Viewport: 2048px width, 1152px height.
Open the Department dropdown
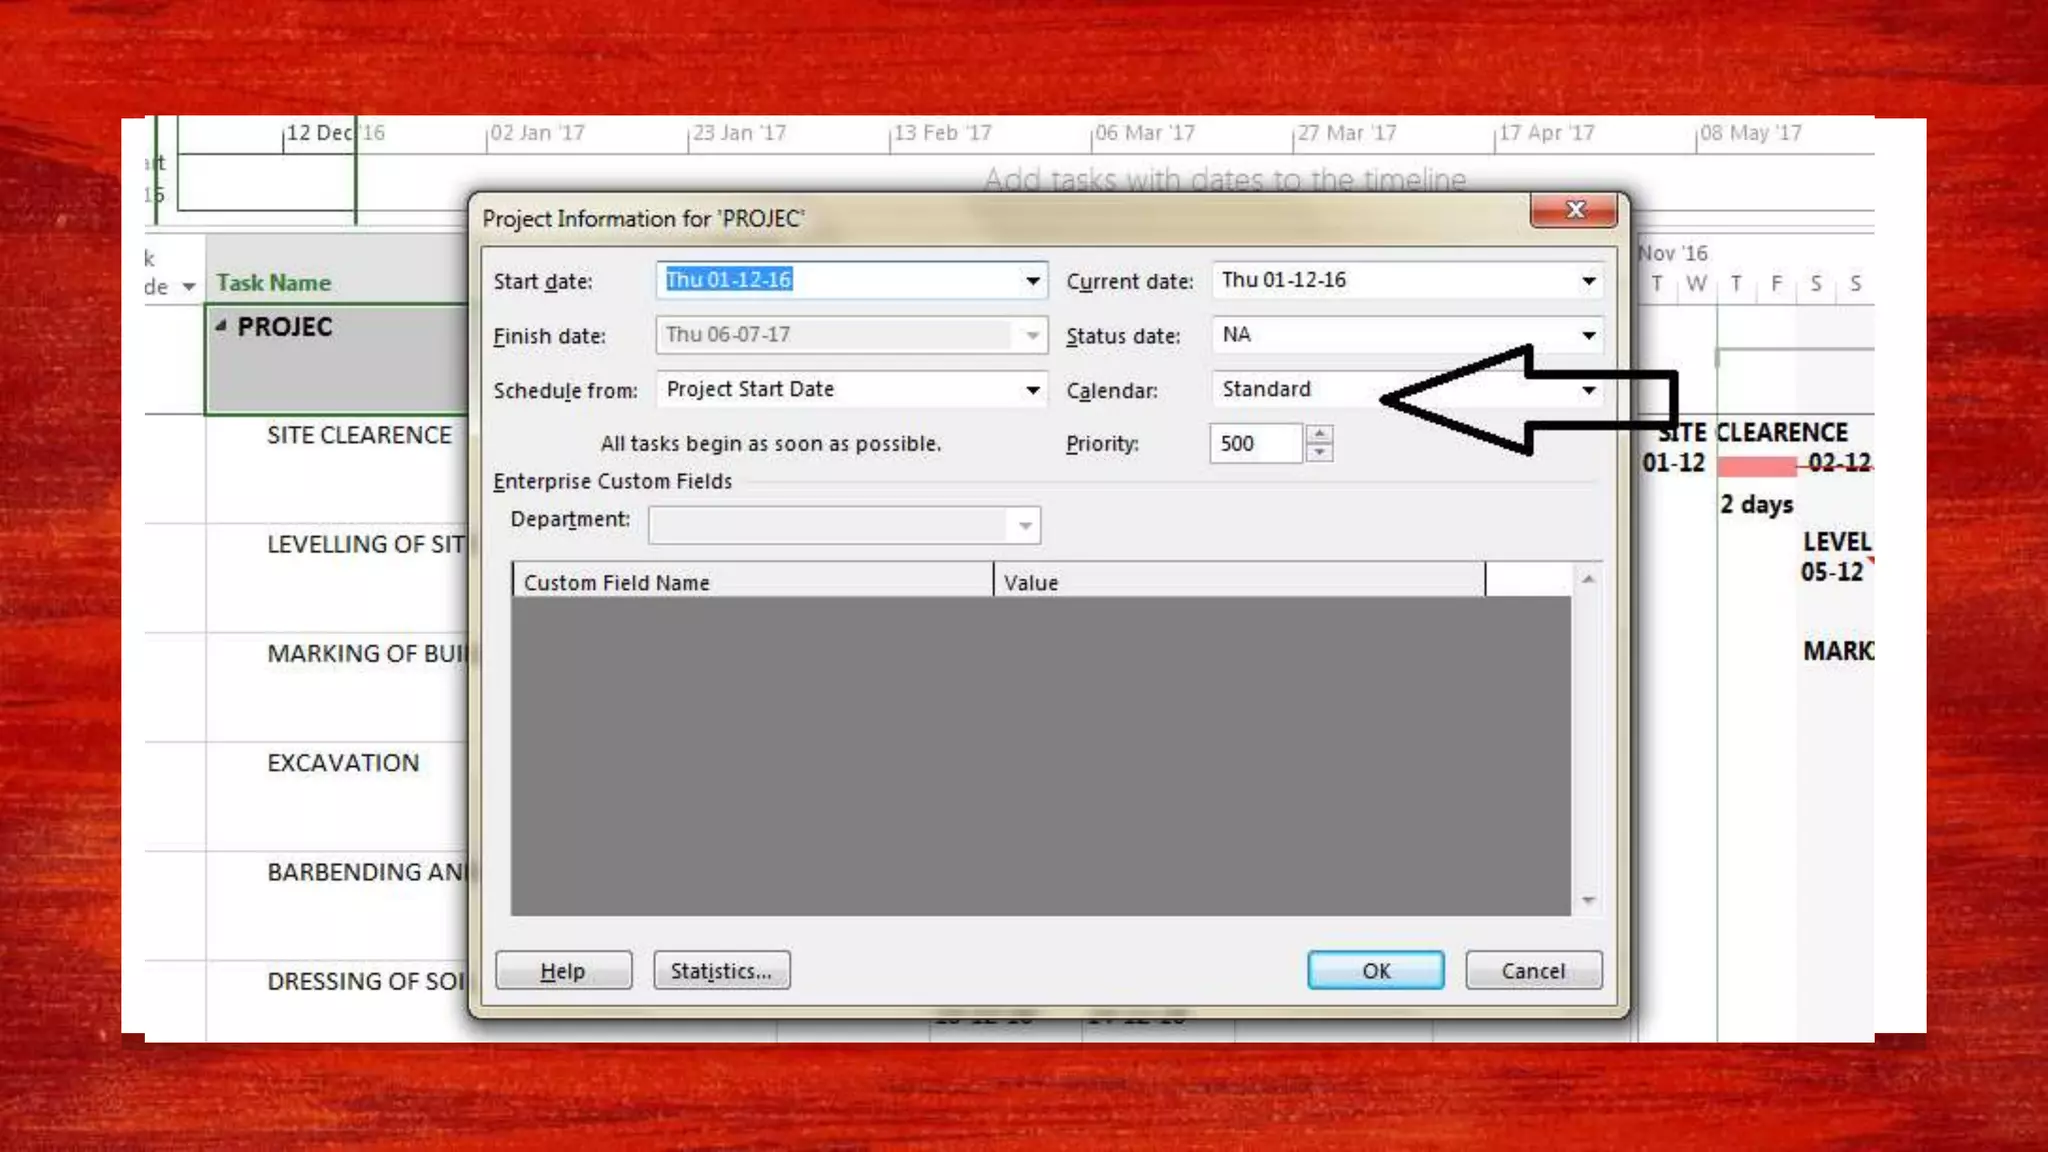coord(1024,526)
